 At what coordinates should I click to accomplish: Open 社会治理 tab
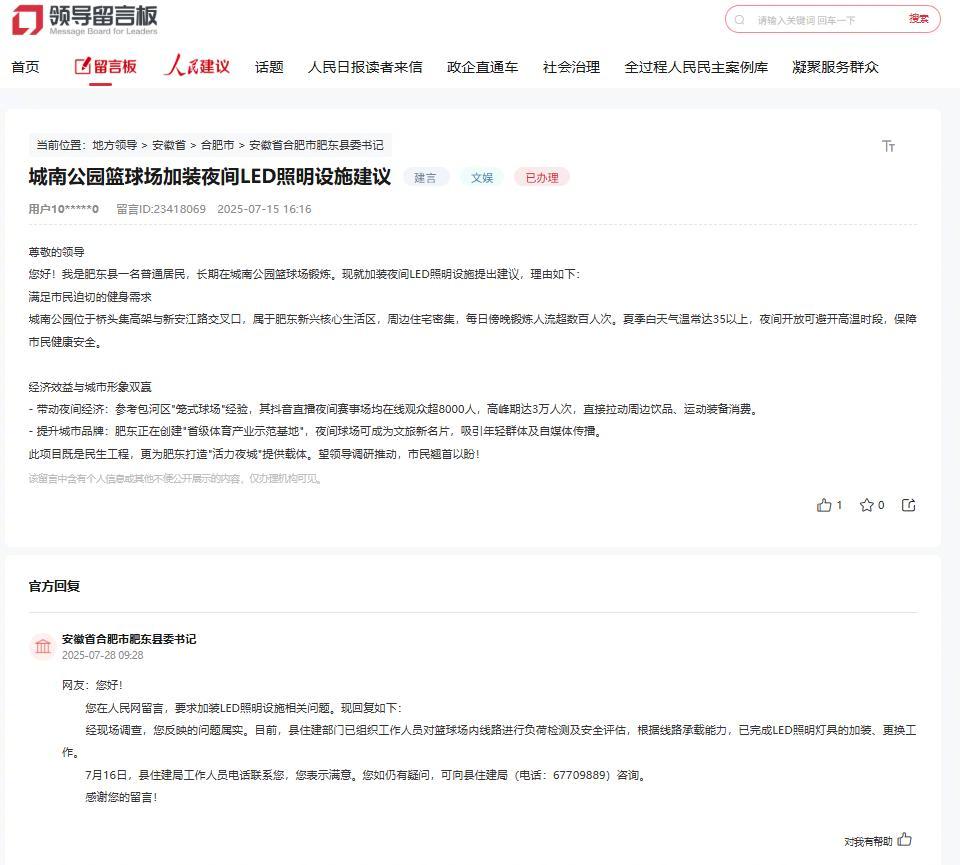coord(571,67)
